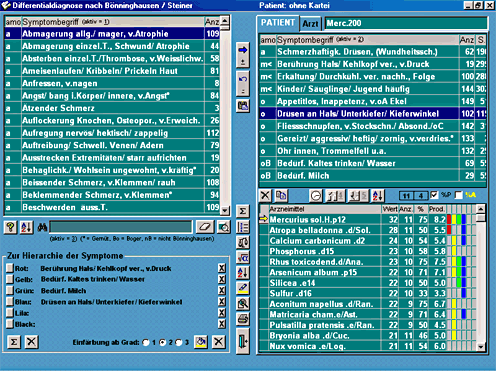Click the symptom list's scroll-down arrow
The width and height of the screenshot is (496, 372).
click(225, 210)
